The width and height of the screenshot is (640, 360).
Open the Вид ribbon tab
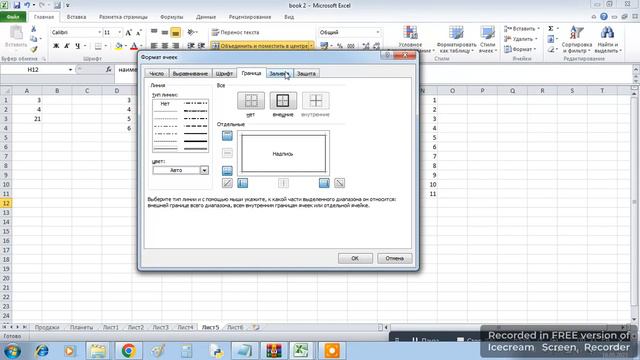[289, 17]
